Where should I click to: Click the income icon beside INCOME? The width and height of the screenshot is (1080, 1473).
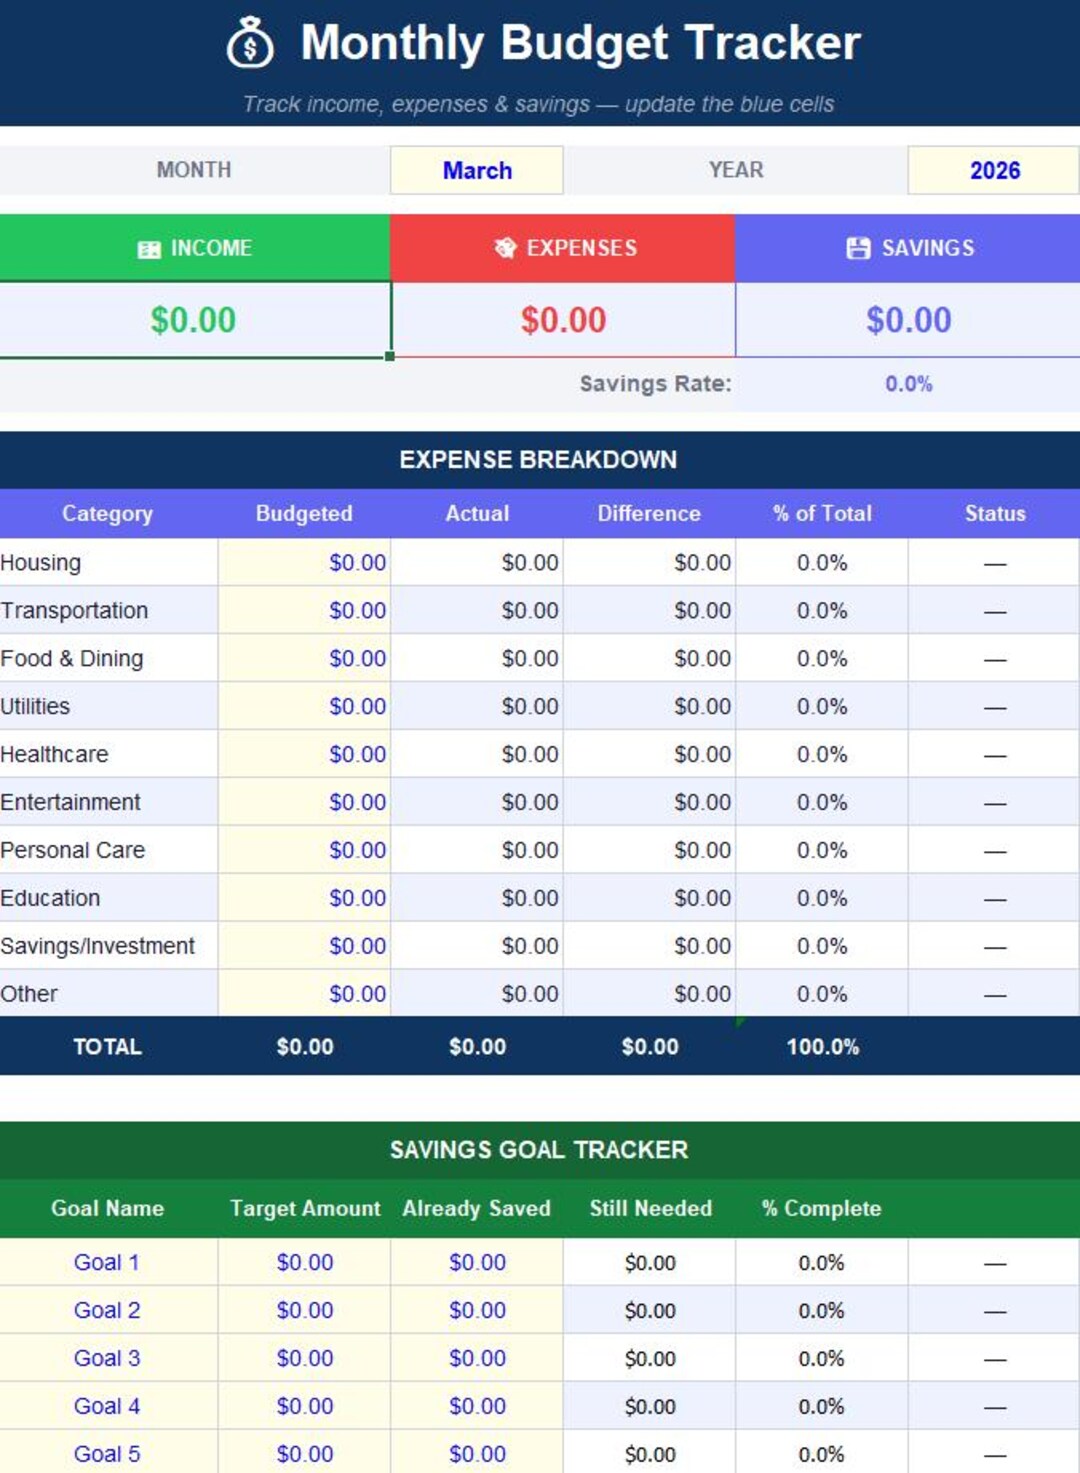[149, 249]
